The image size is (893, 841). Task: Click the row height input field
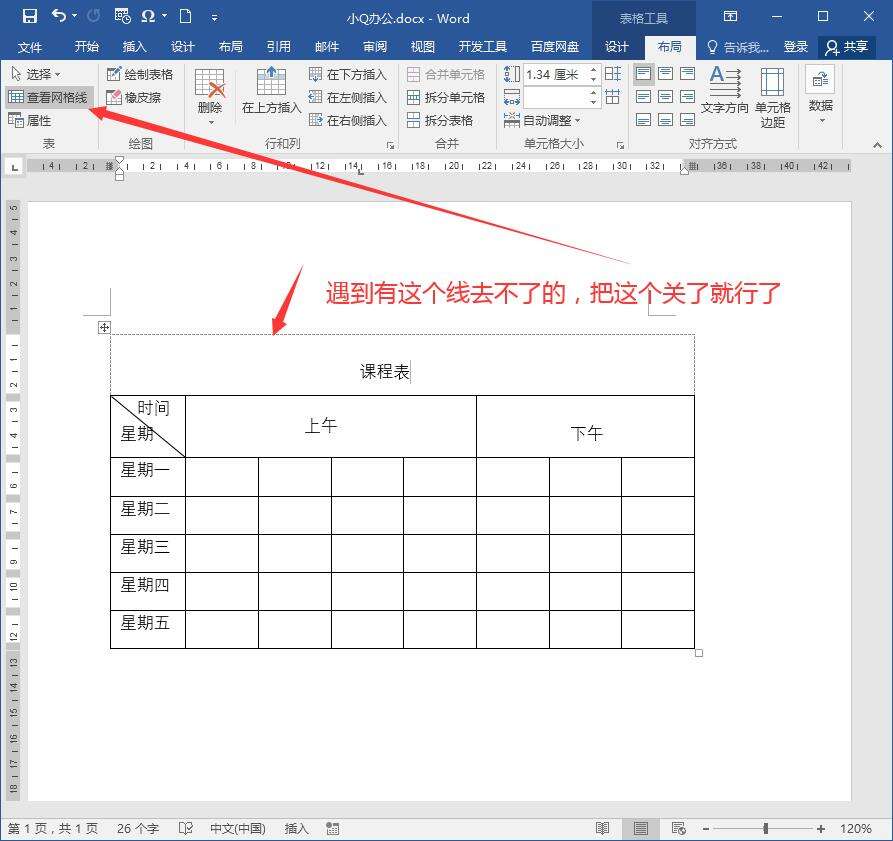[555, 74]
